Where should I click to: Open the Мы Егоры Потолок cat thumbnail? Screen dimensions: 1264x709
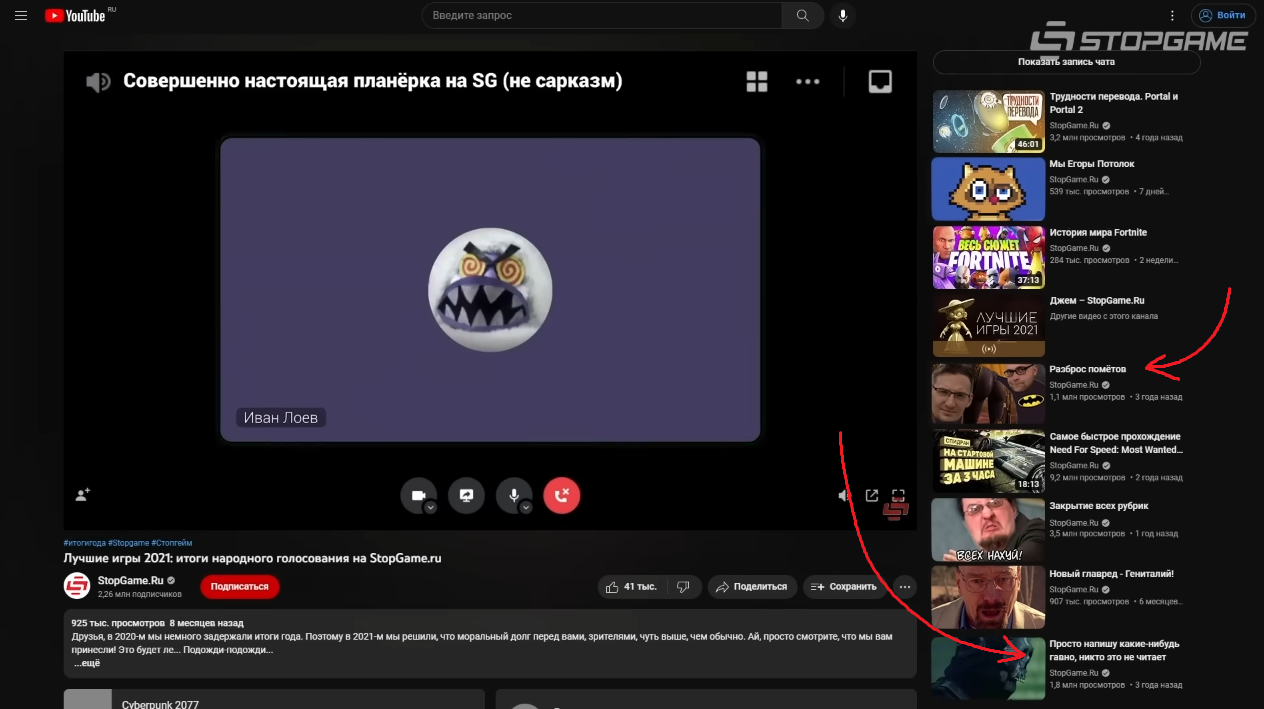[x=988, y=188]
